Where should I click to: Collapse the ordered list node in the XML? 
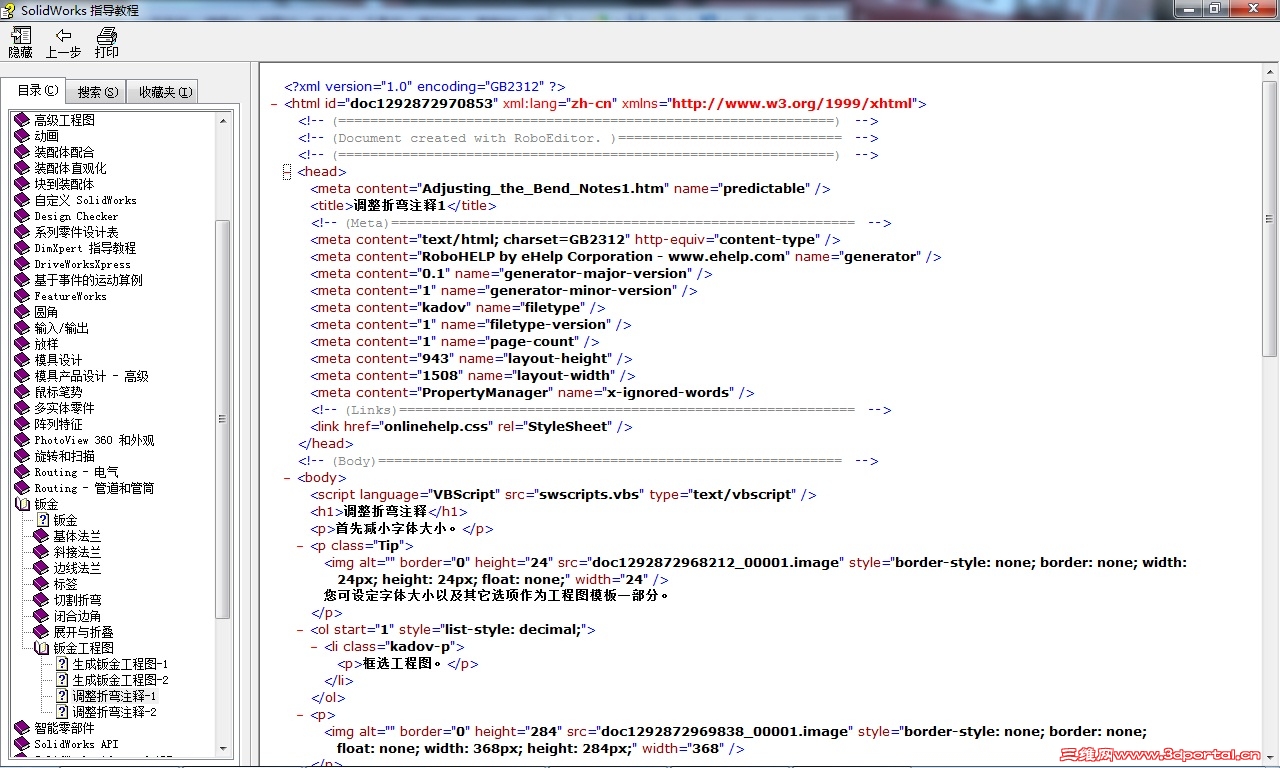point(298,629)
